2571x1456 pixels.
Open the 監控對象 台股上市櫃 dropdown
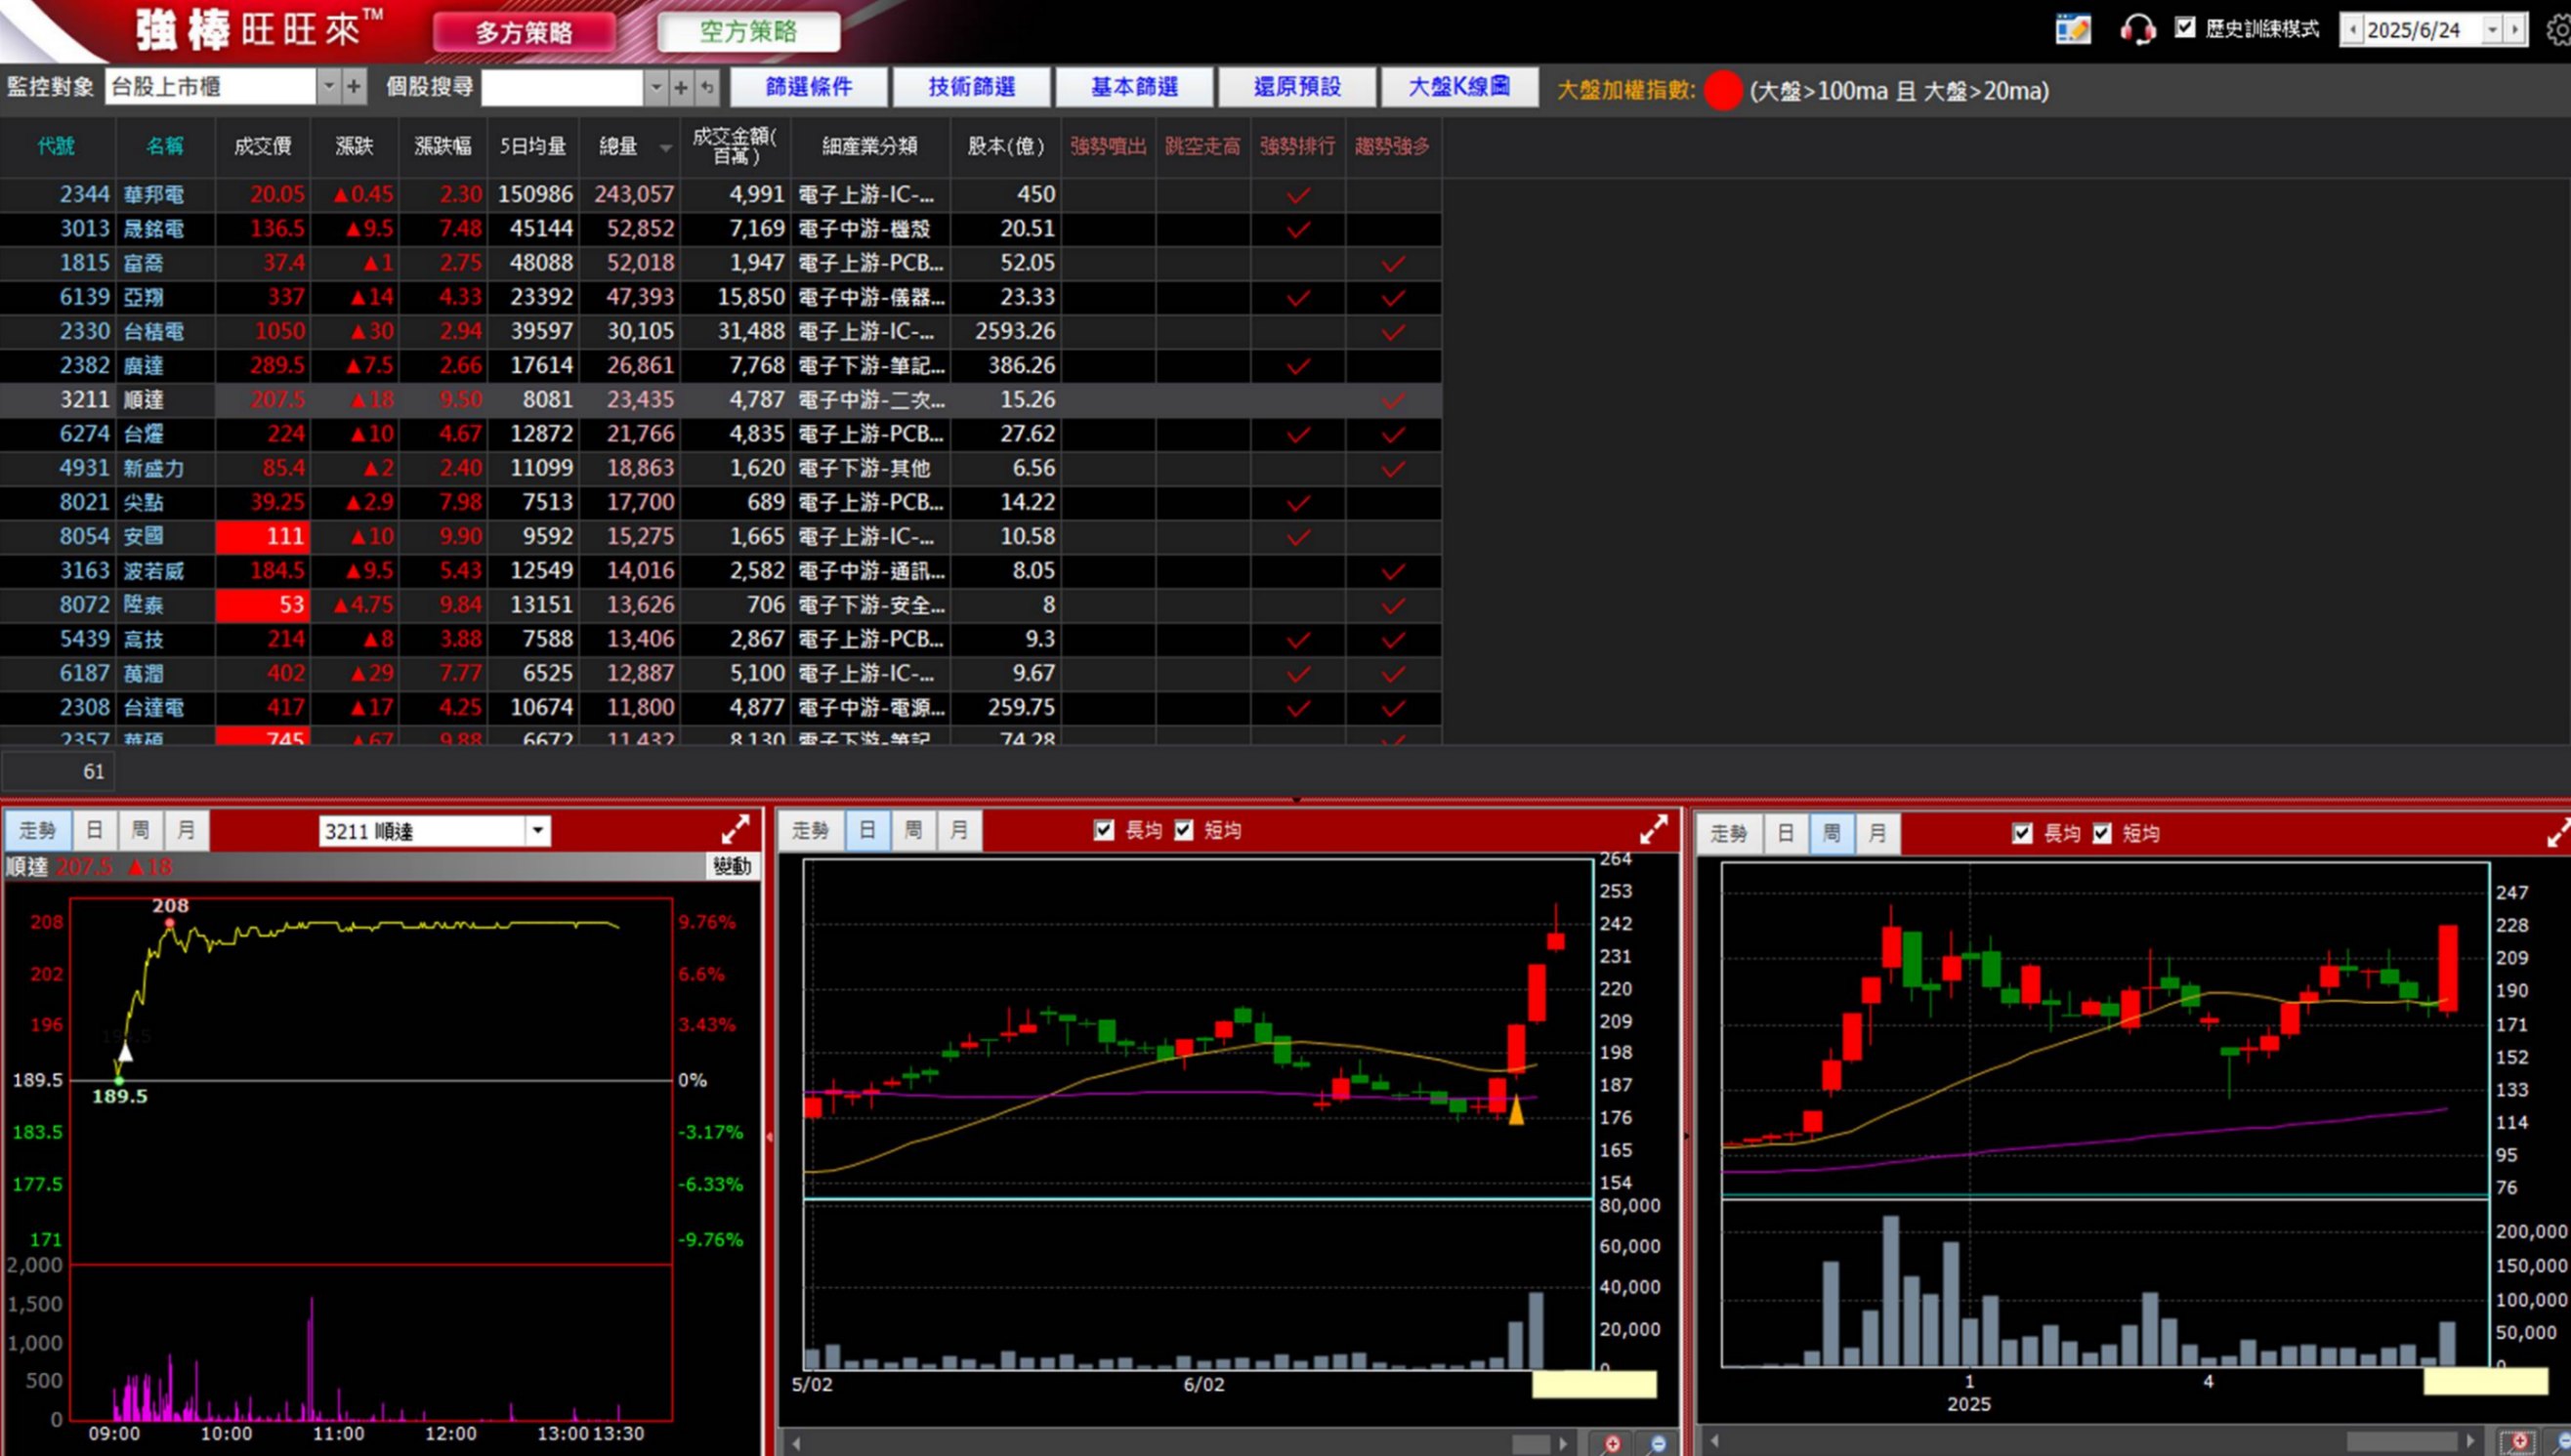pos(328,87)
